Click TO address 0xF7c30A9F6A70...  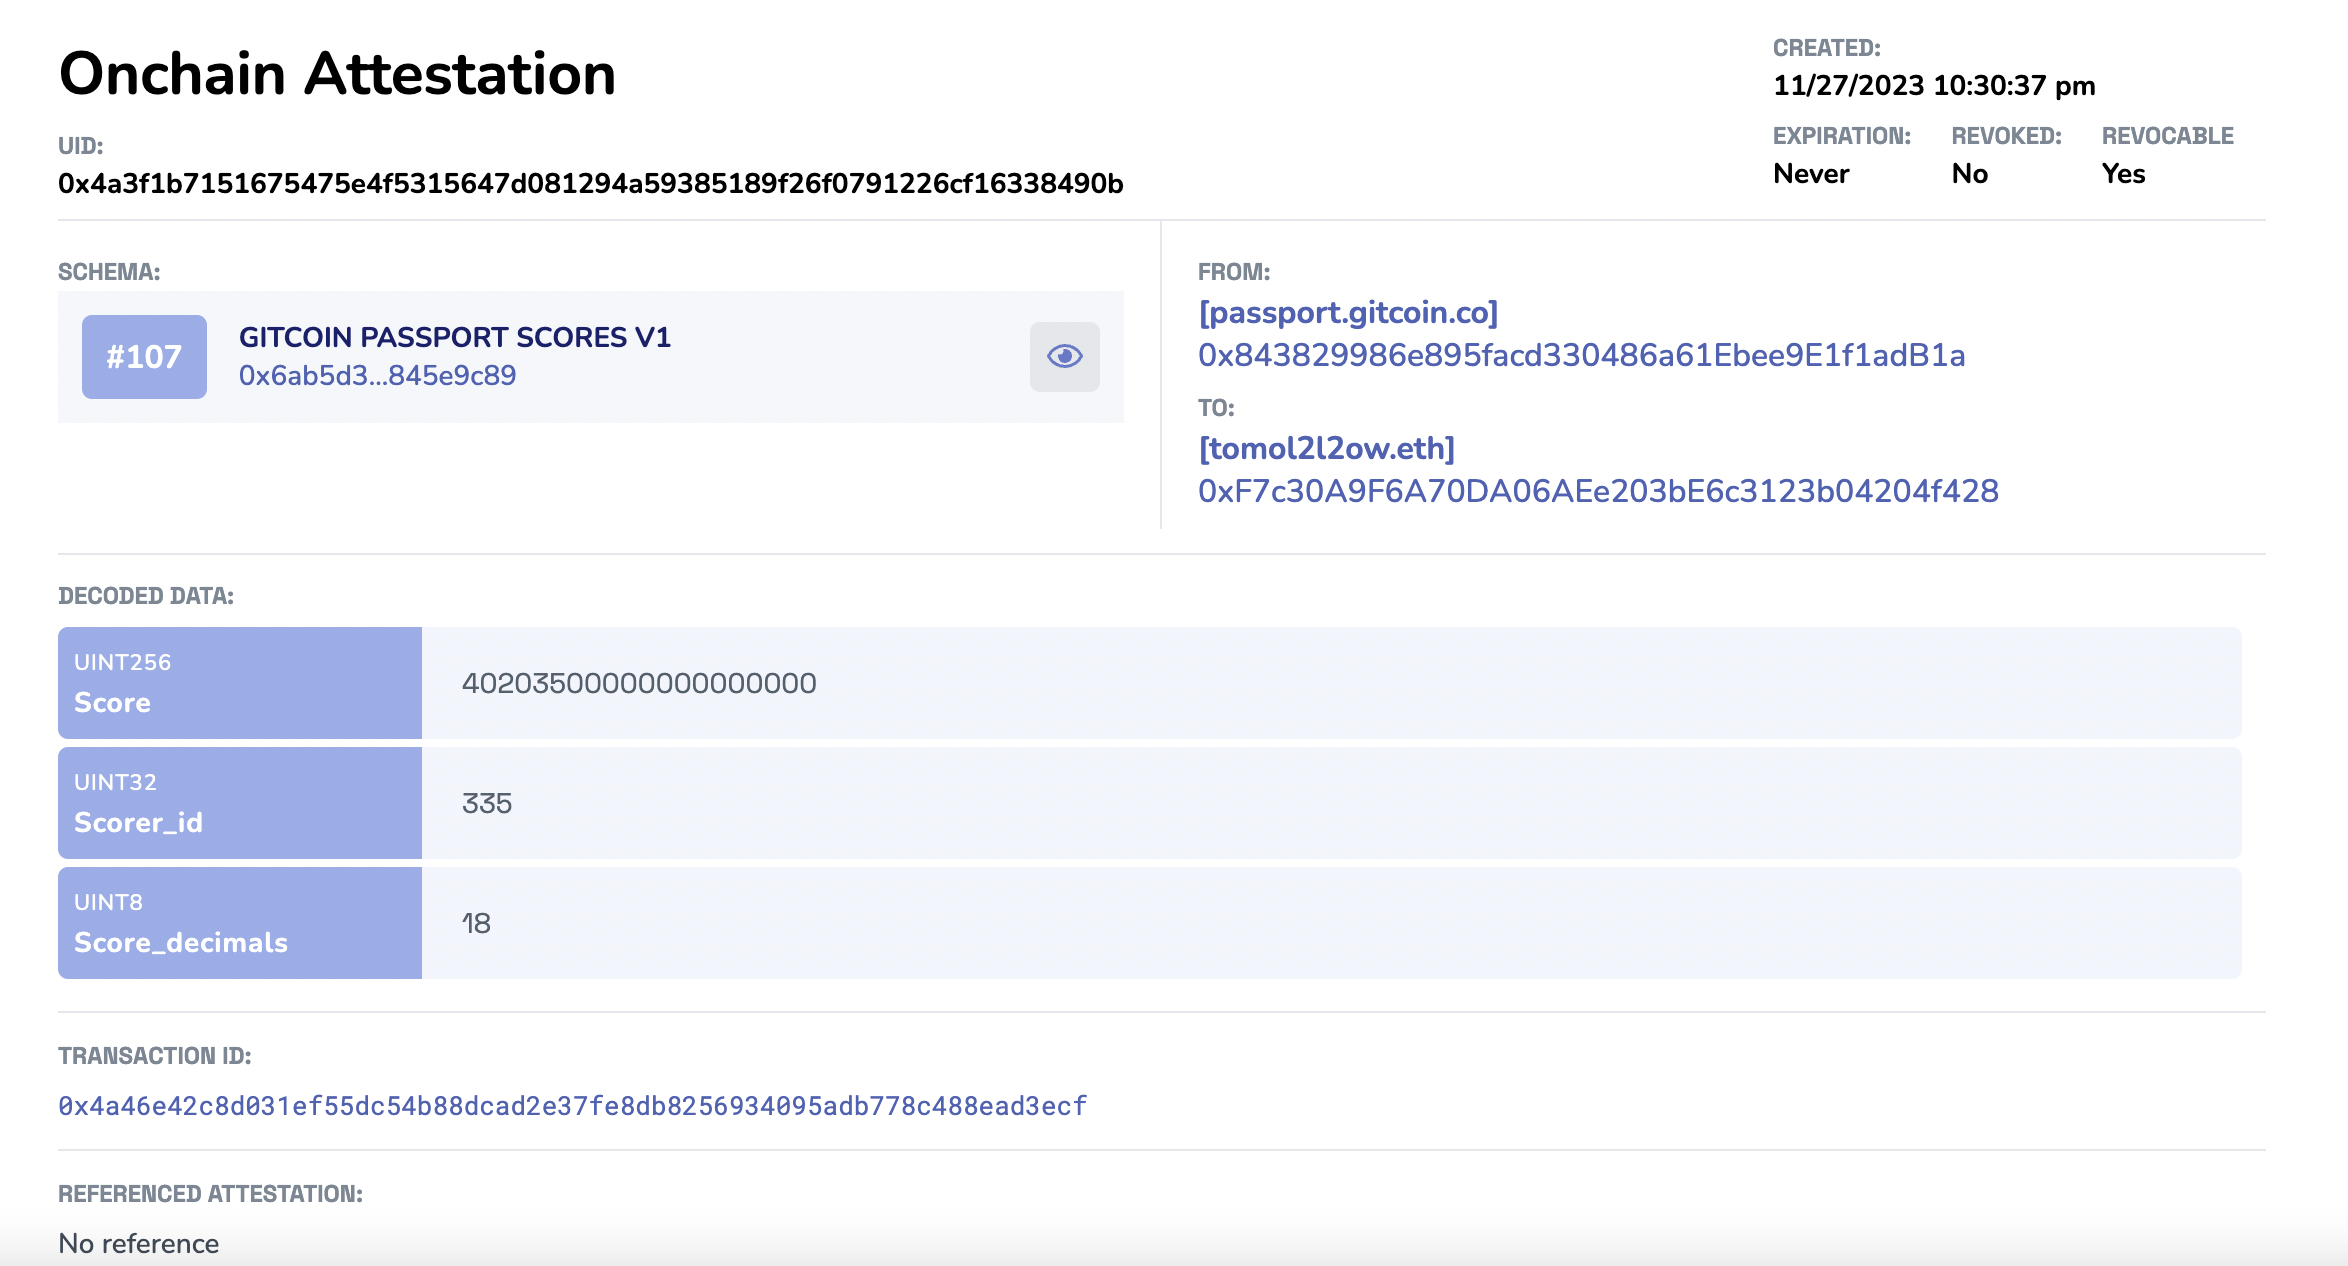tap(1598, 491)
